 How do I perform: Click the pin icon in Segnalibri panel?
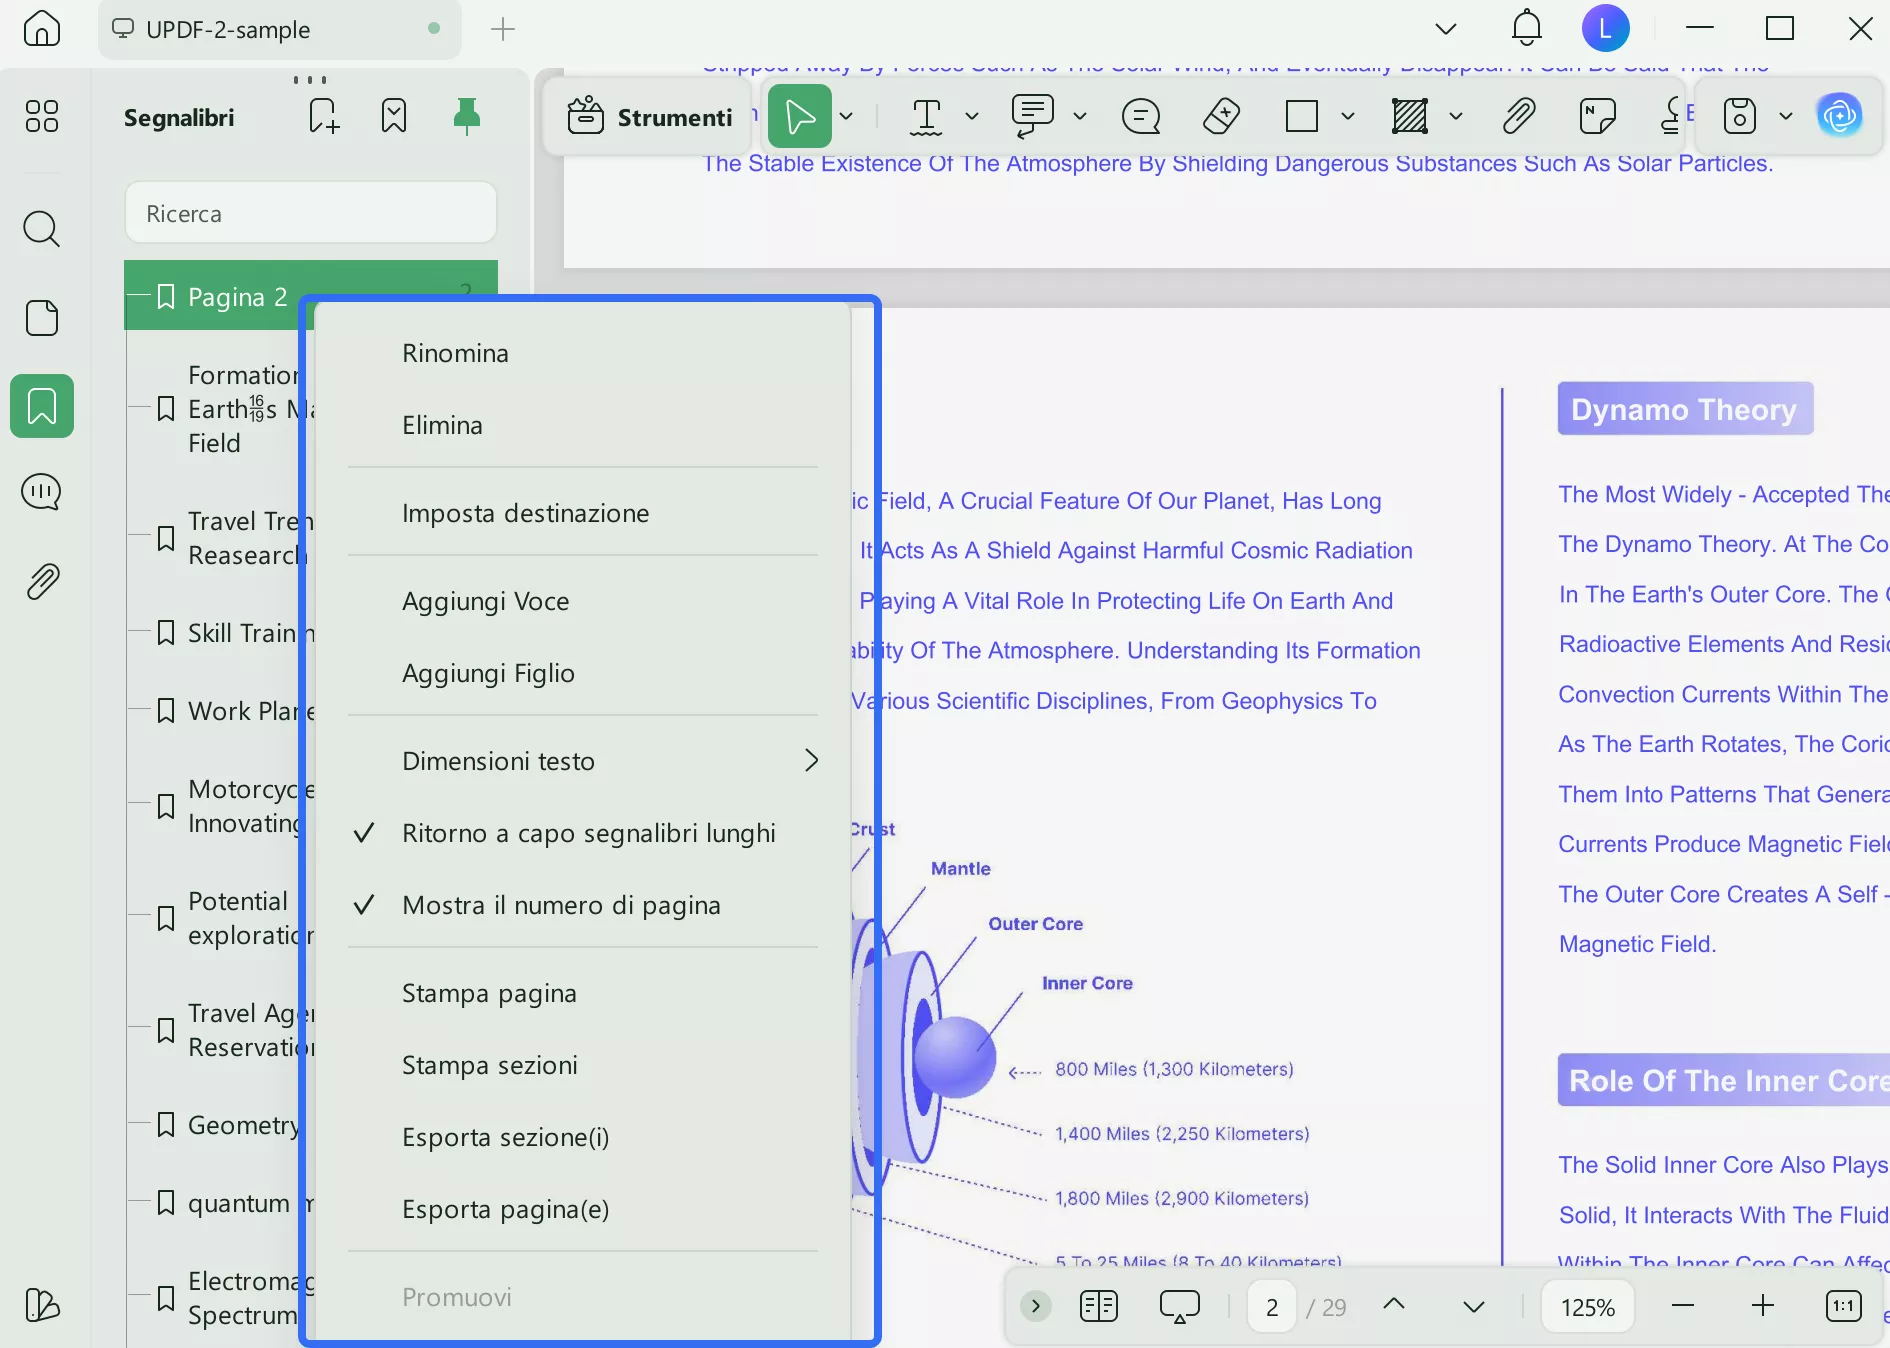pyautogui.click(x=466, y=117)
